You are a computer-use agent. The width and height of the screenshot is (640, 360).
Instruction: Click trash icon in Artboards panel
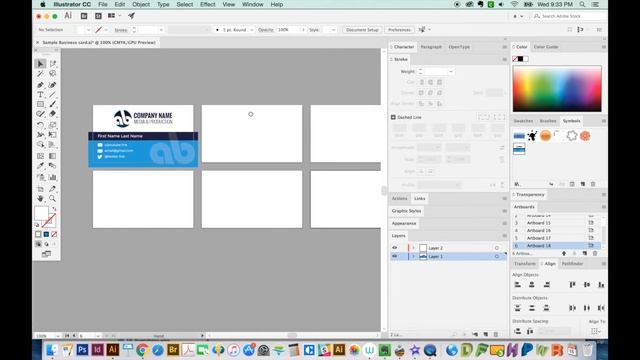(x=595, y=253)
